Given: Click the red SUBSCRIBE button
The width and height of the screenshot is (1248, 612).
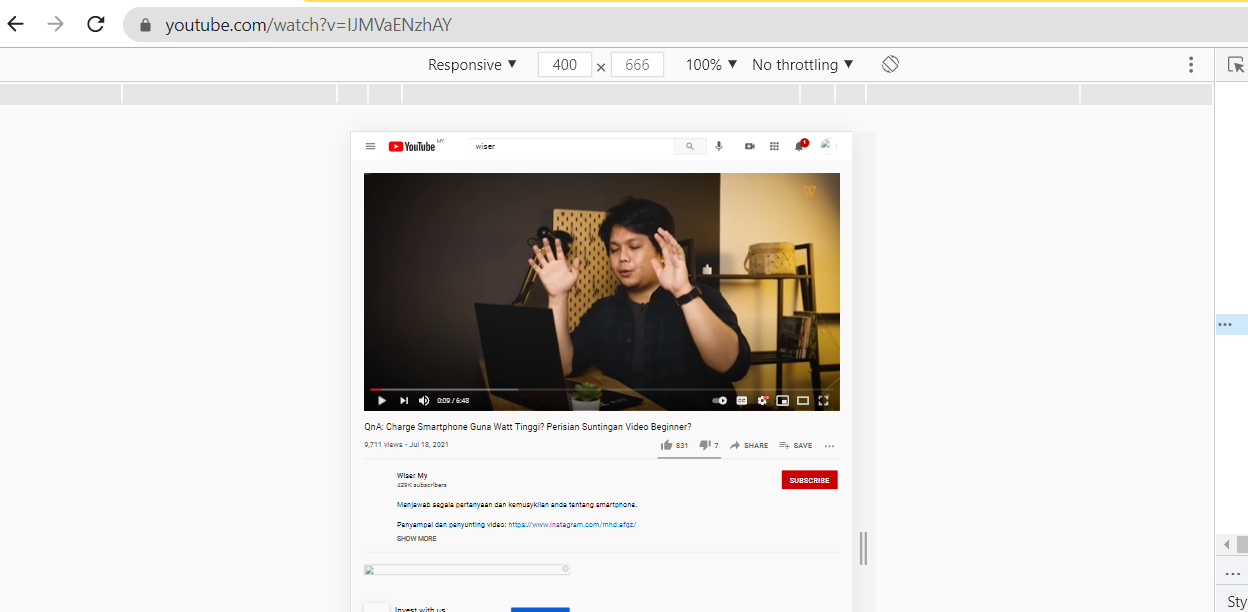Looking at the screenshot, I should pos(809,480).
